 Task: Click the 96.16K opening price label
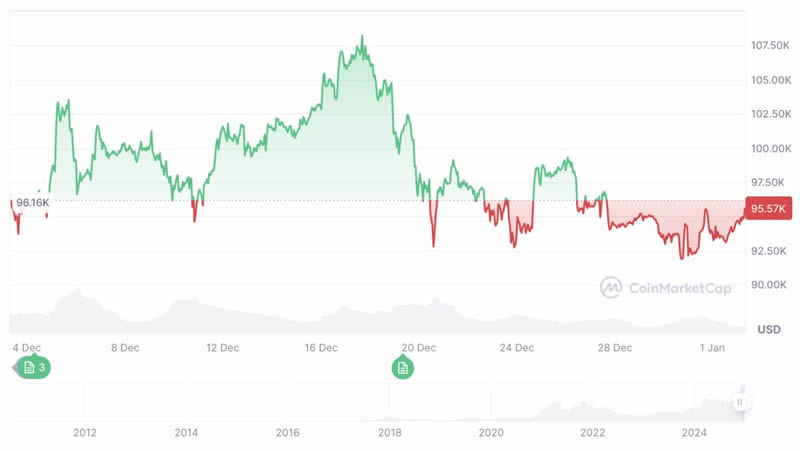[31, 202]
